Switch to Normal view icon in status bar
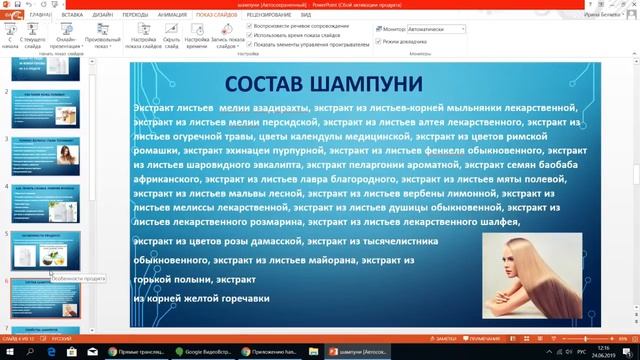The image size is (640, 360). [x=513, y=339]
